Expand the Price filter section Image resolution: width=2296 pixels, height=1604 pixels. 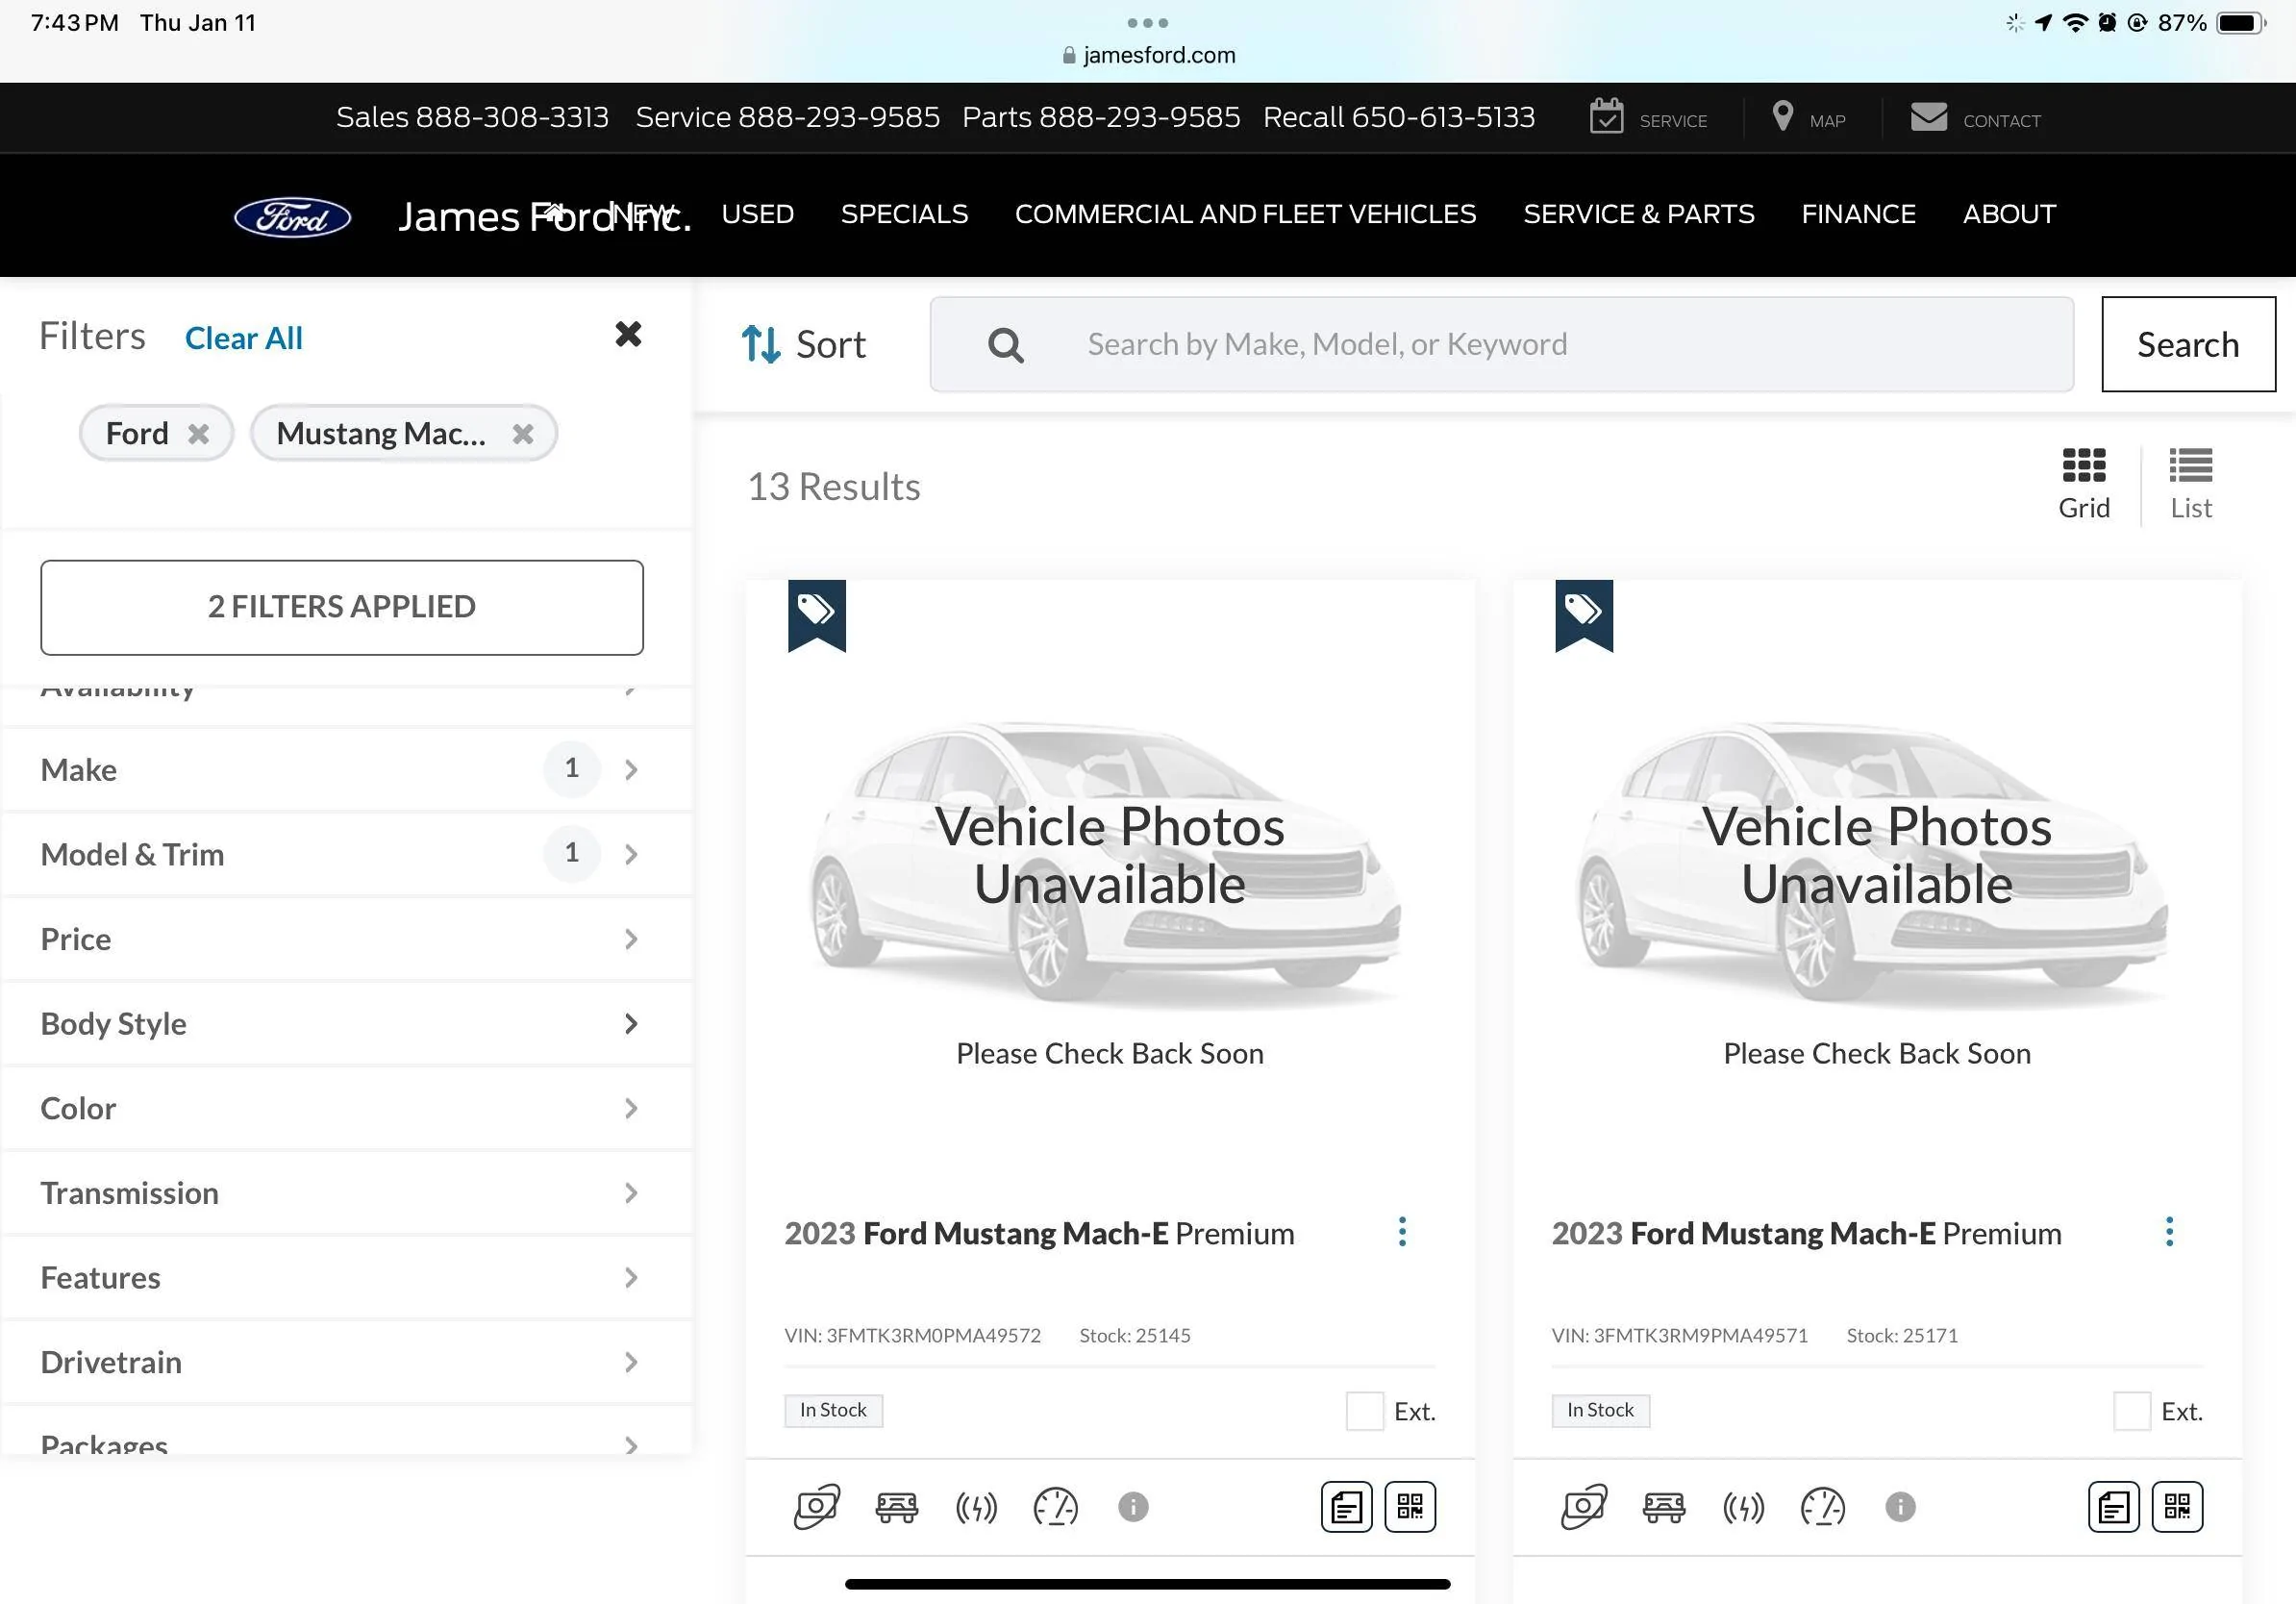click(x=346, y=939)
